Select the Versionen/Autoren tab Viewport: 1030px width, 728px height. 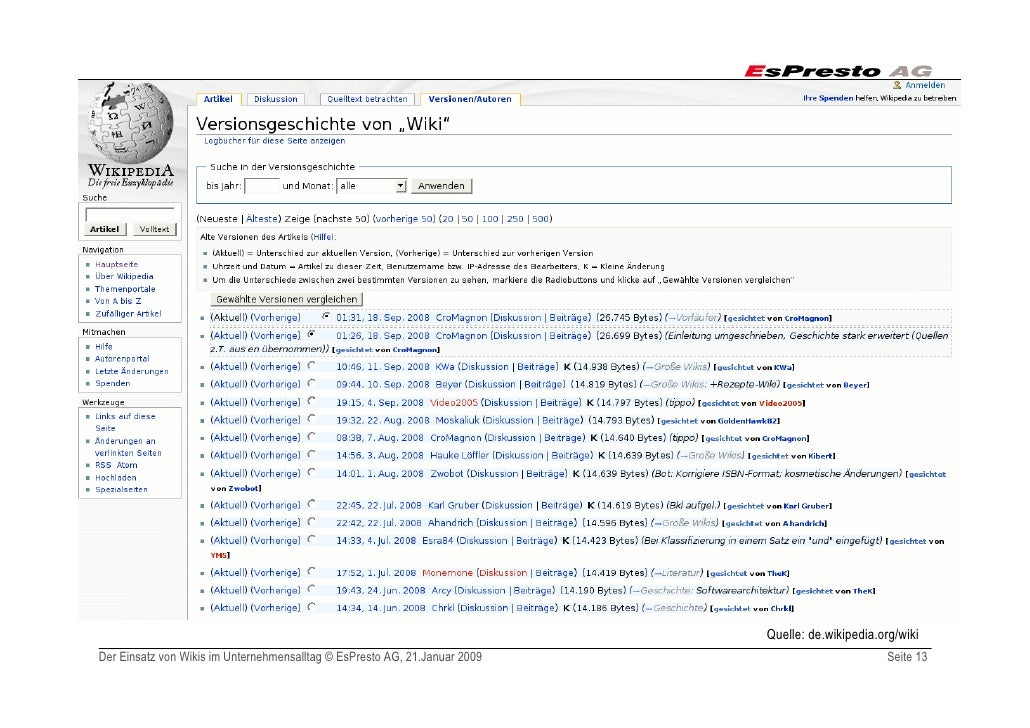tap(470, 99)
